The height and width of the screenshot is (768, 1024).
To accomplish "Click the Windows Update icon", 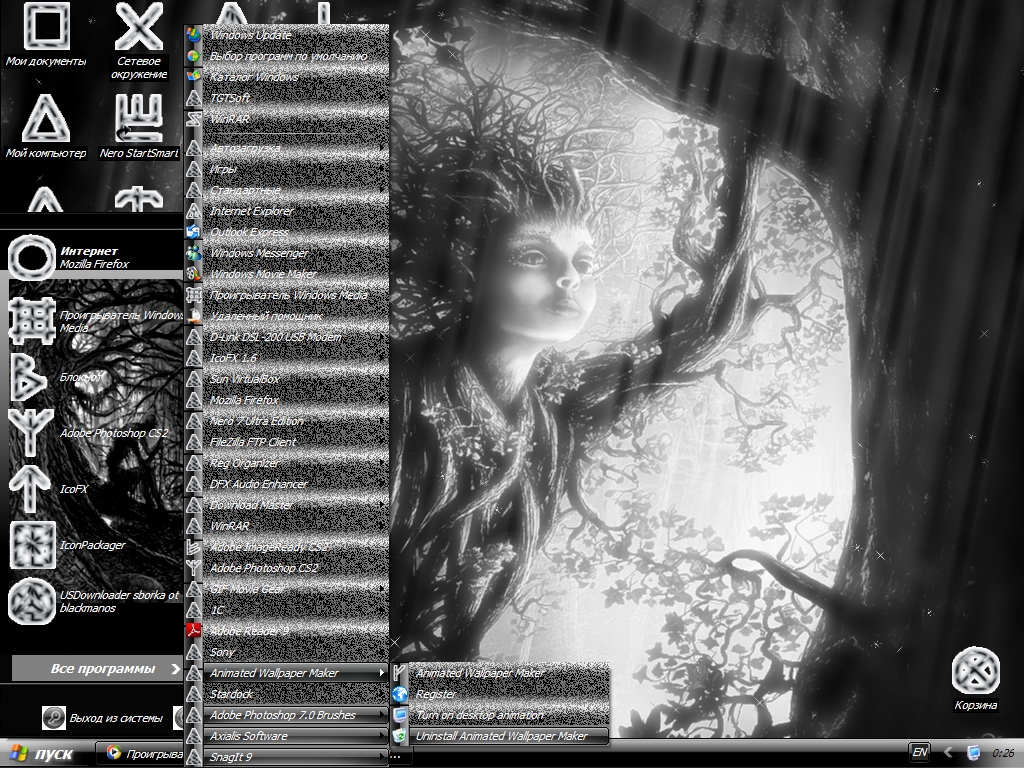I will pos(193,35).
